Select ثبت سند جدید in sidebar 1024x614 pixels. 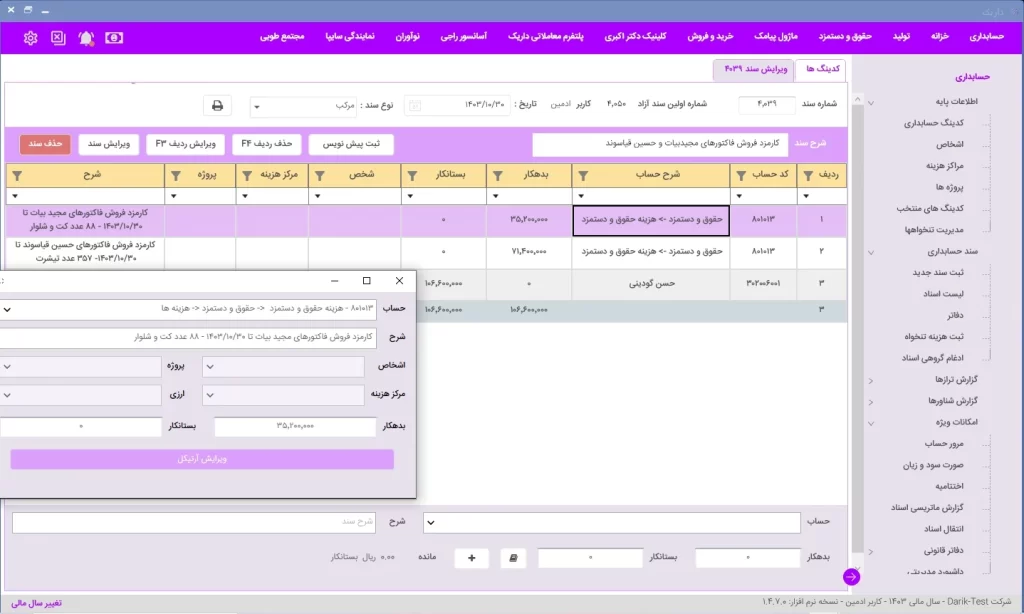point(938,273)
